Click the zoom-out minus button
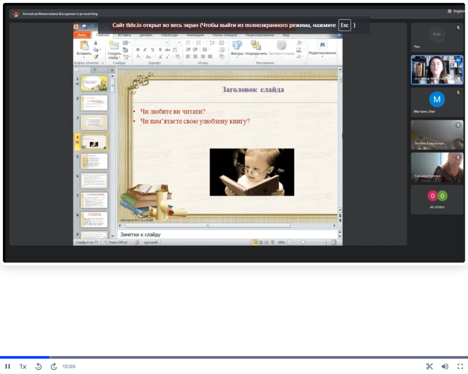Viewport: 468px width, 374px height. coord(290,242)
